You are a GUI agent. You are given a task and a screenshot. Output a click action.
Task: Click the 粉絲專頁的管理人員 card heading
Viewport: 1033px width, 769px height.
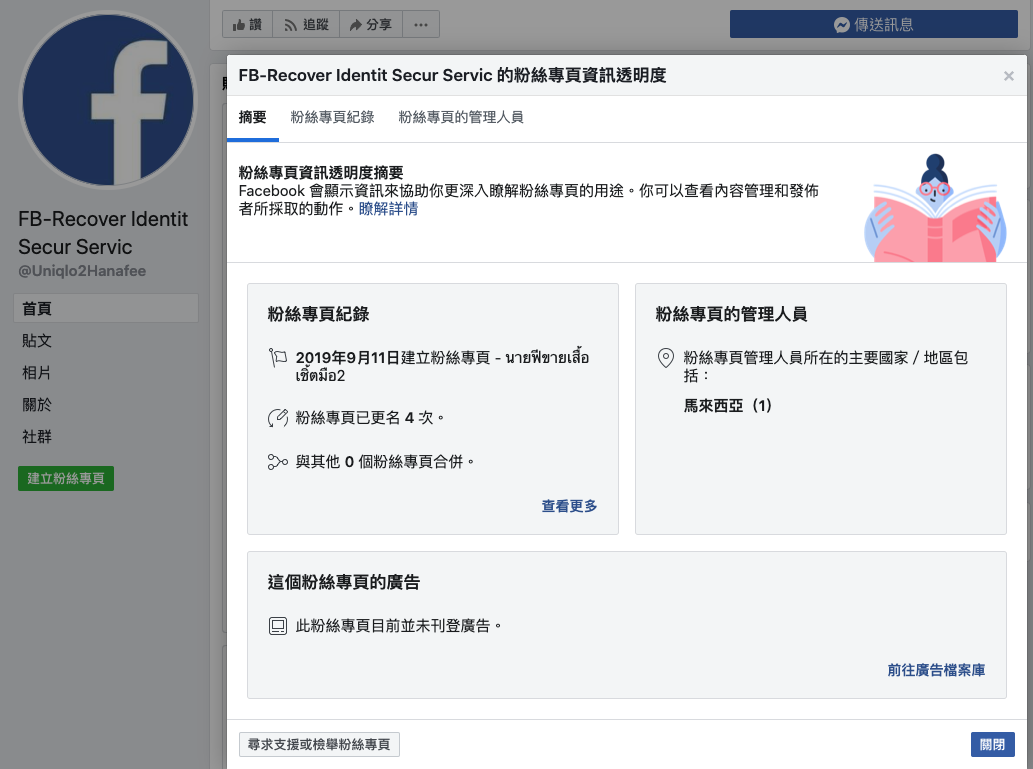pyautogui.click(x=731, y=314)
